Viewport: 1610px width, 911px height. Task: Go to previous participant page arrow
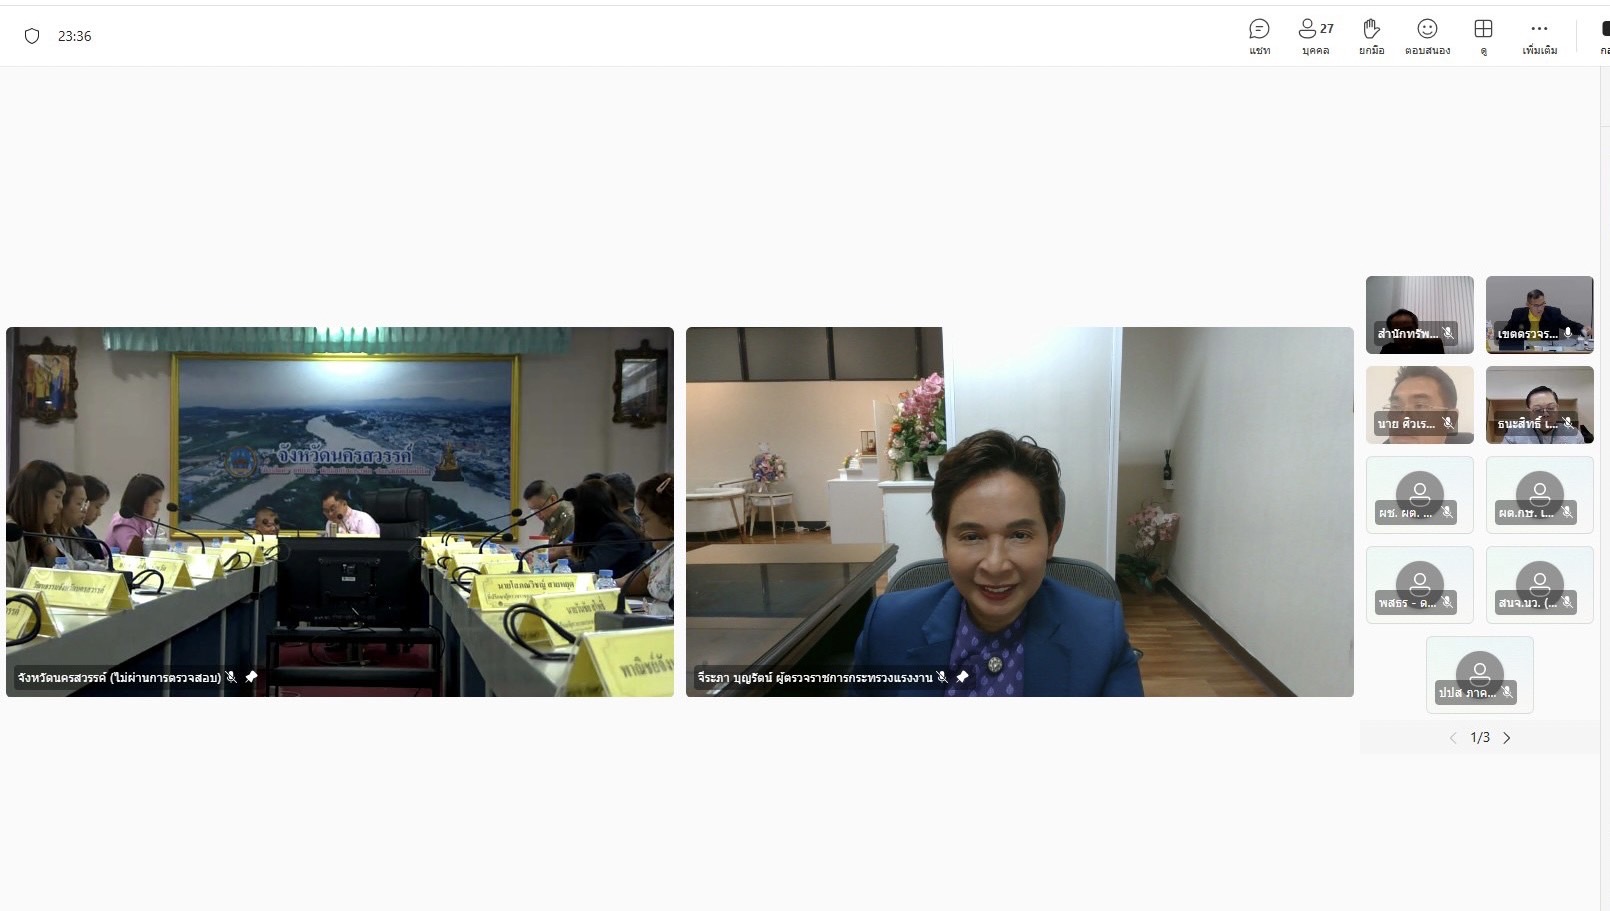click(x=1453, y=738)
